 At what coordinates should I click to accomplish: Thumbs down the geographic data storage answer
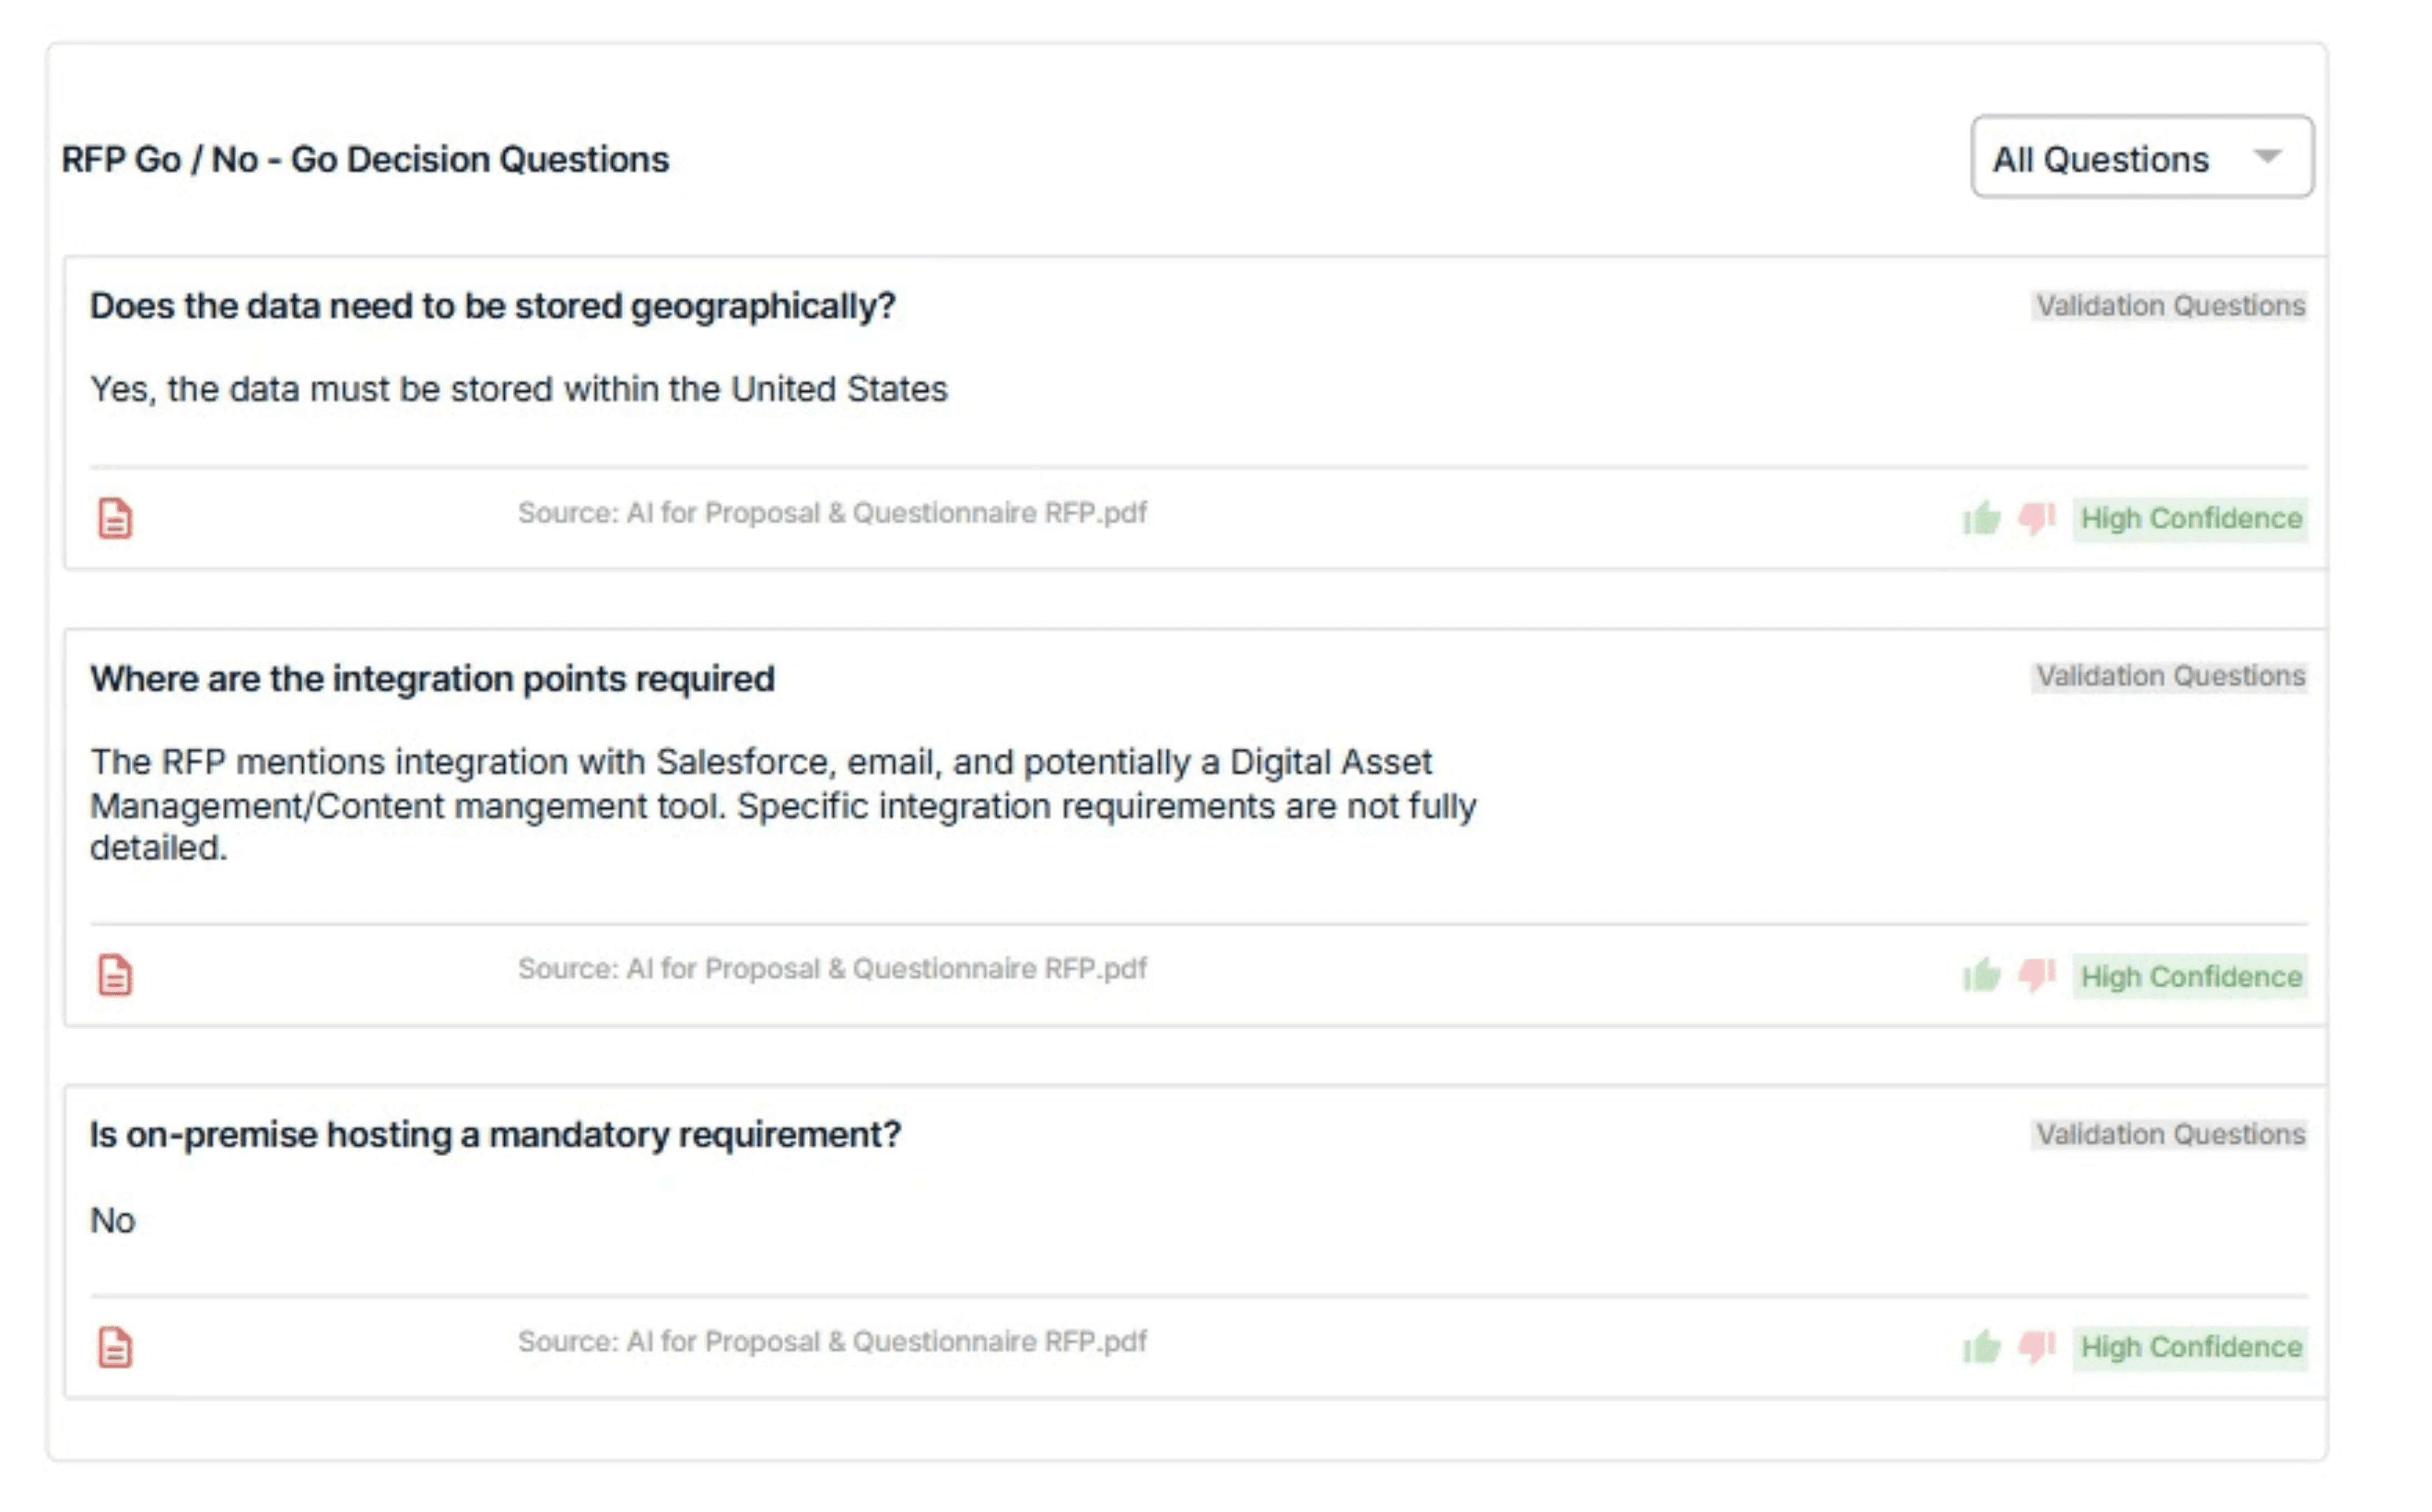(x=2036, y=518)
